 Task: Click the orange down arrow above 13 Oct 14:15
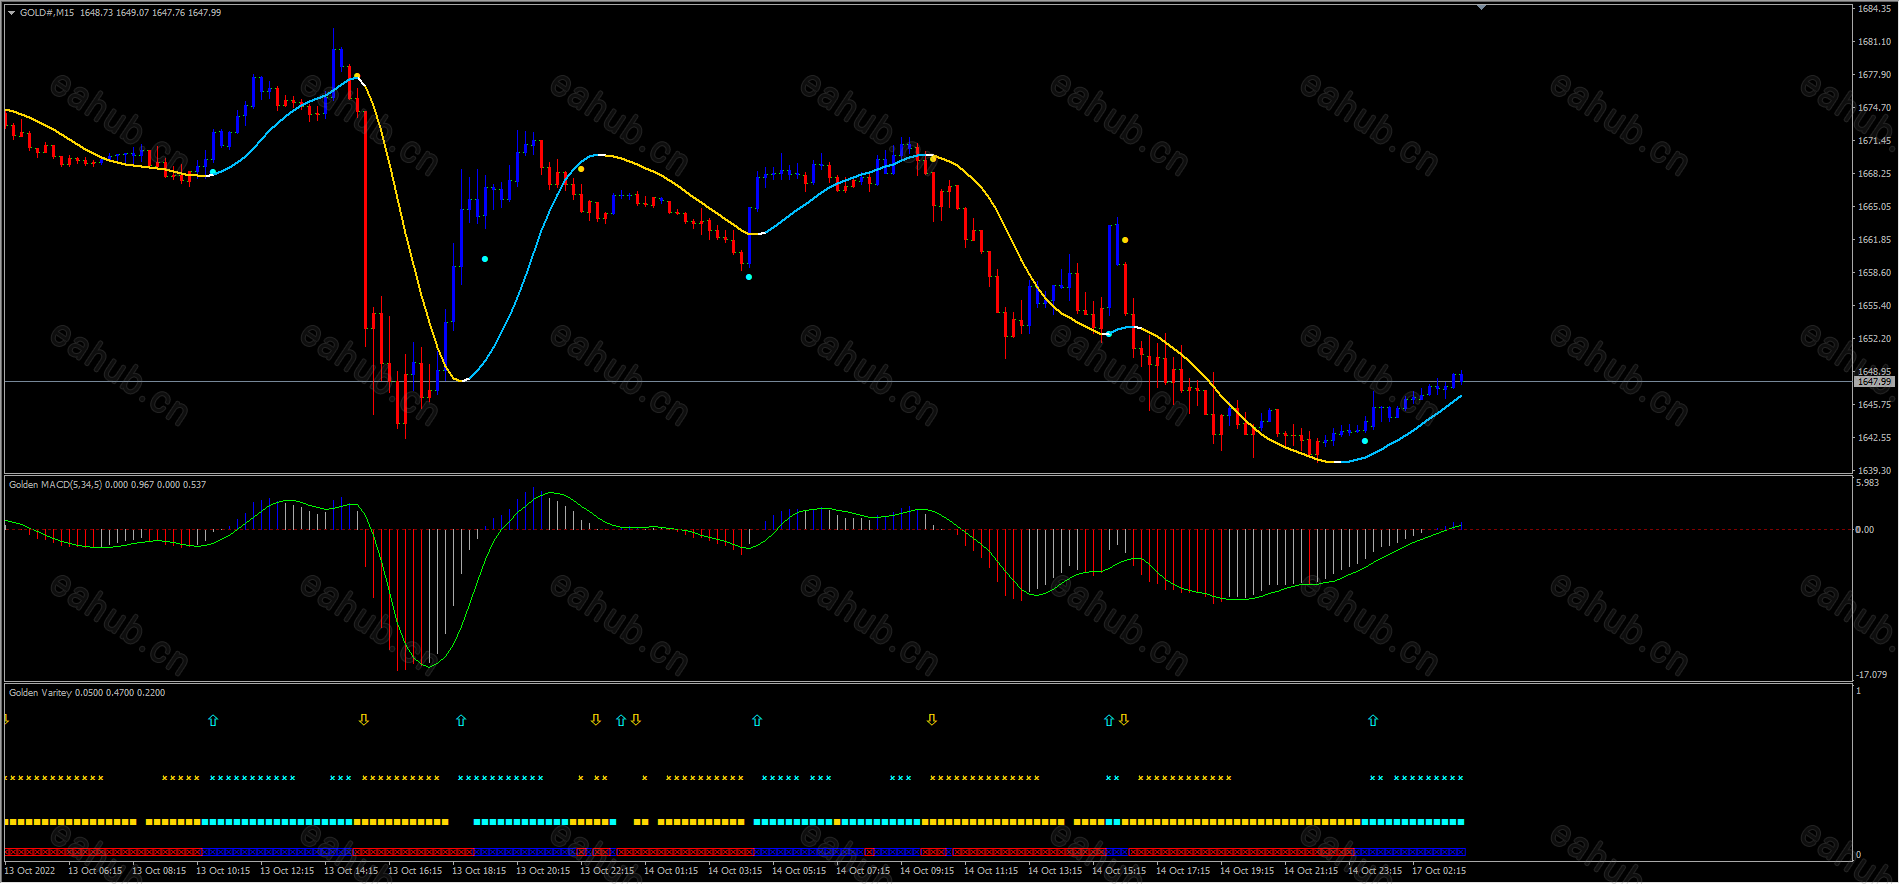364,720
